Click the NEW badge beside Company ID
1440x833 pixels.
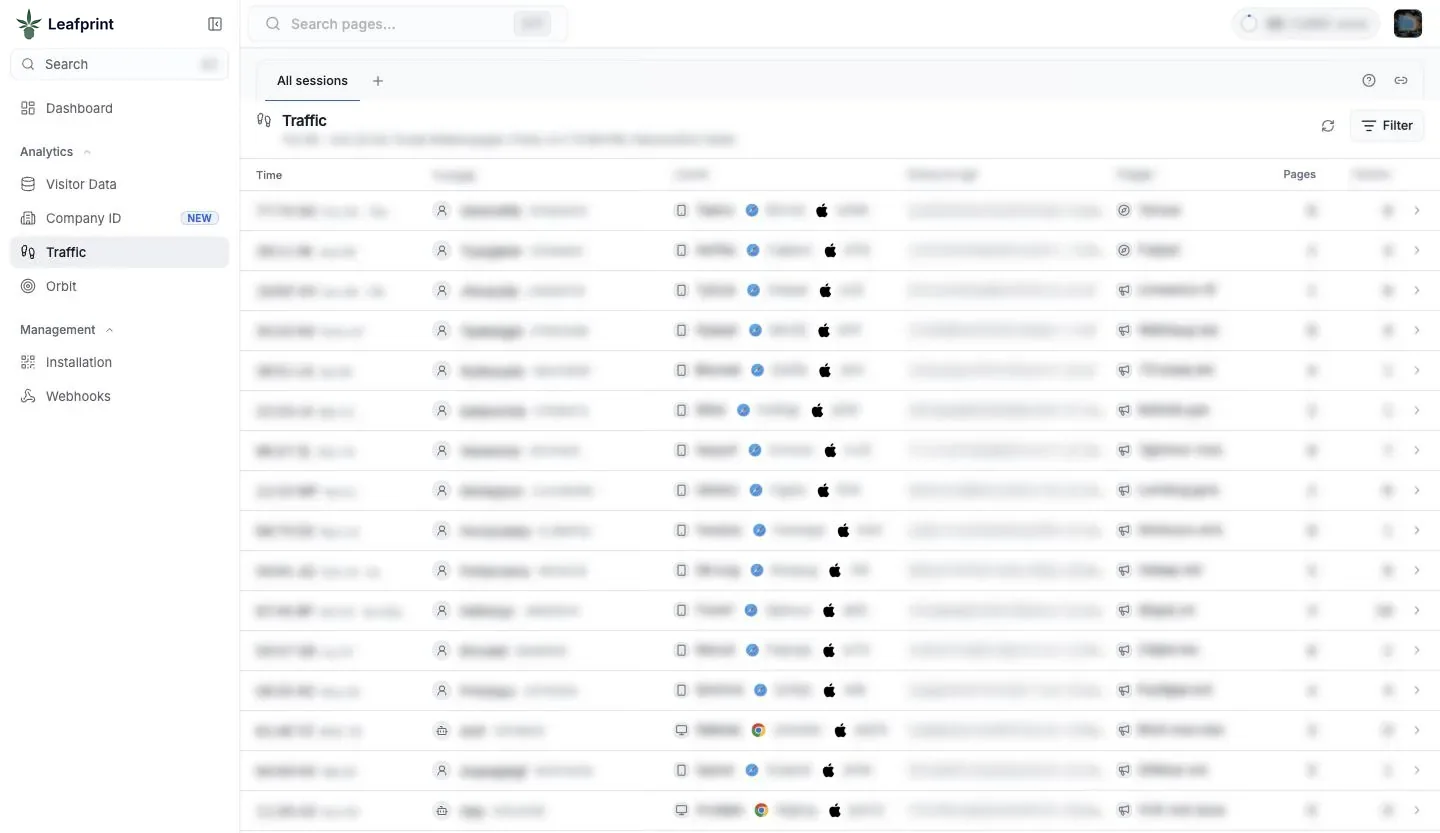(200, 218)
